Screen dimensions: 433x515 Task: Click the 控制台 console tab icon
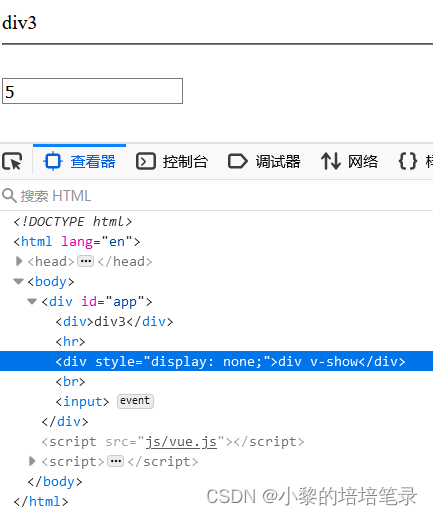(146, 161)
